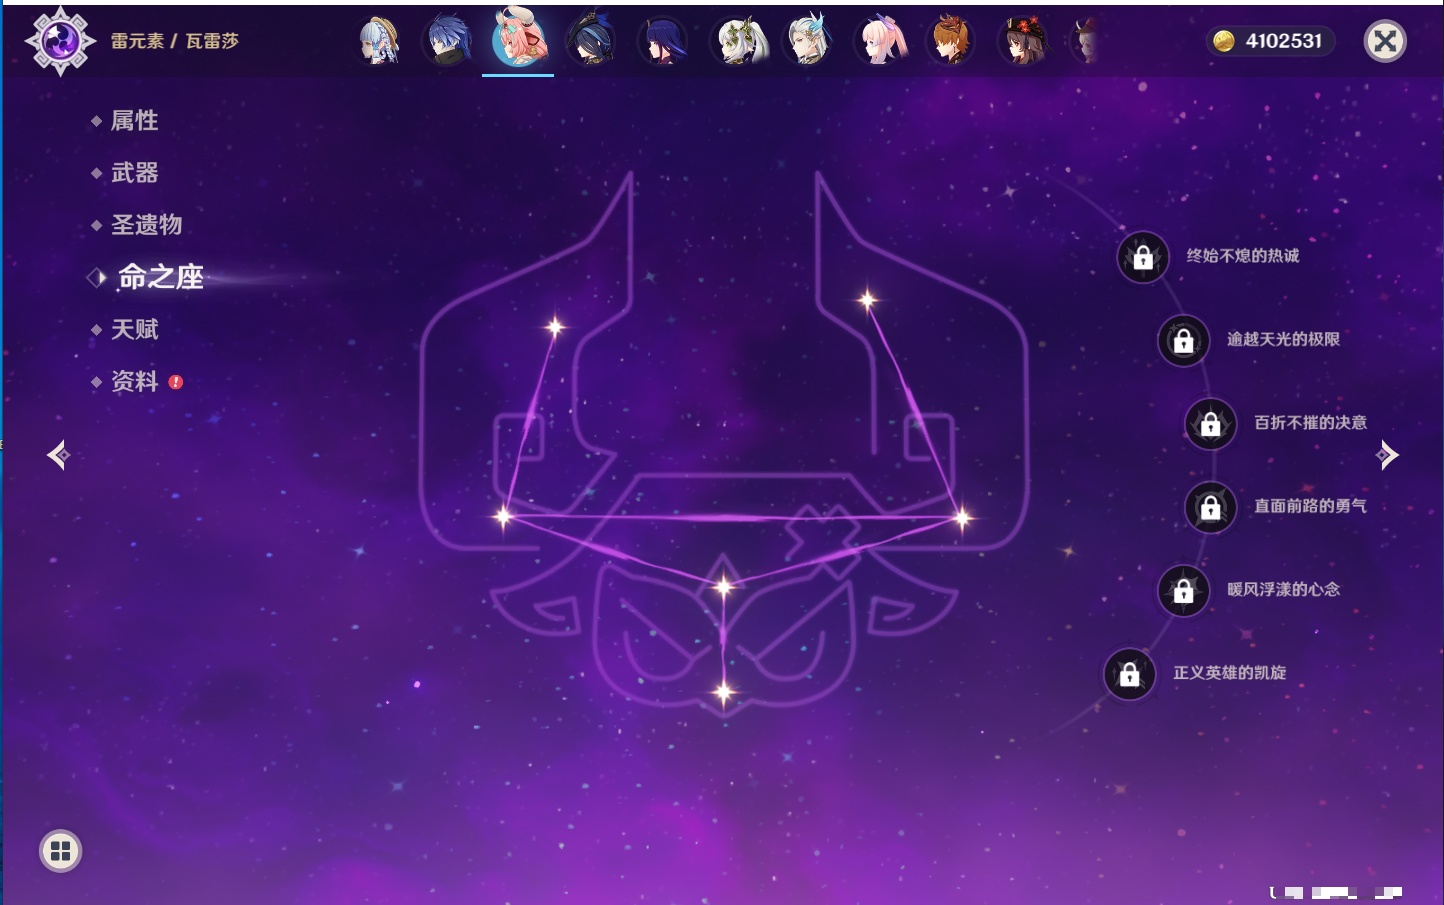Viewport: 1444px width, 905px height.
Task: Open constellation 逾越天光的极限 by its label
Action: pyautogui.click(x=1284, y=339)
